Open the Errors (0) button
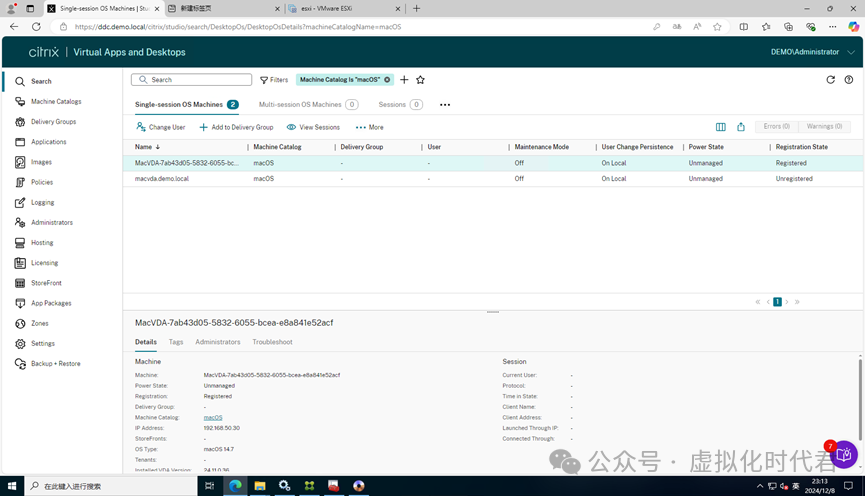 (x=776, y=126)
